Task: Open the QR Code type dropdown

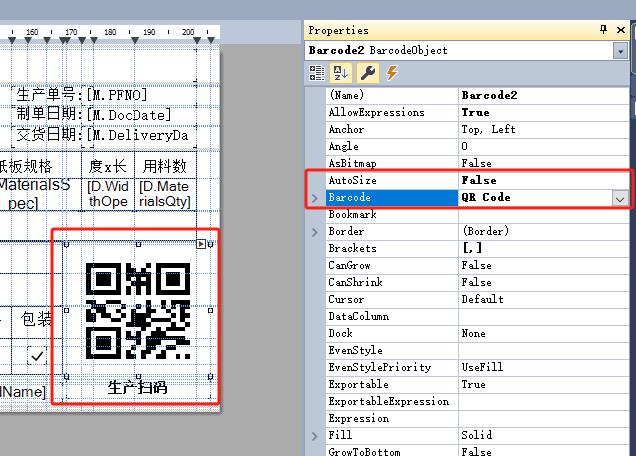Action: pos(620,198)
